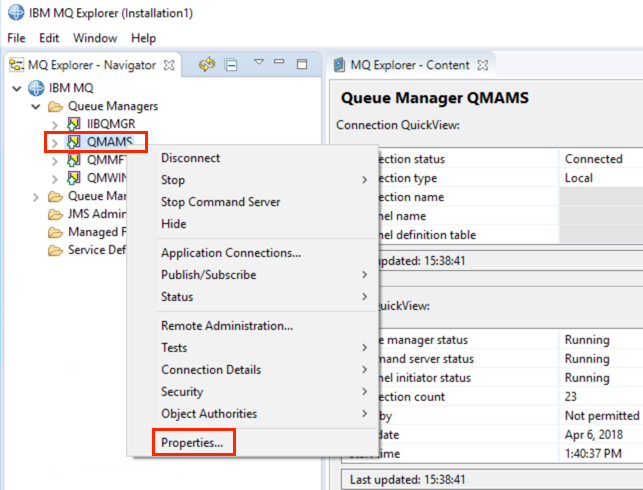Maximize the Navigator view panel
This screenshot has width=643, height=490.
tap(302, 64)
